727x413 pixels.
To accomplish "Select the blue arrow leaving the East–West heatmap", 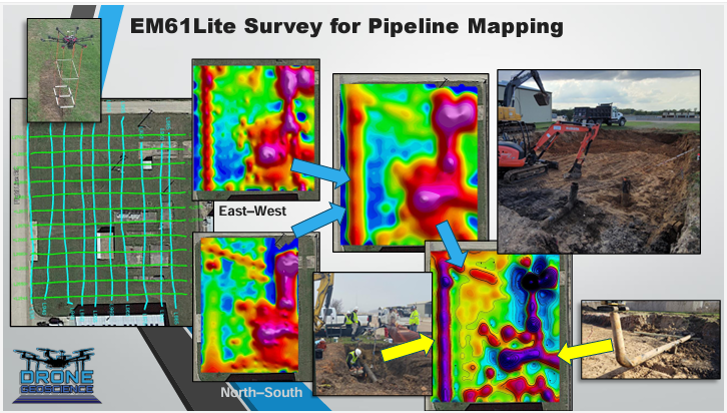I will 319,168.
